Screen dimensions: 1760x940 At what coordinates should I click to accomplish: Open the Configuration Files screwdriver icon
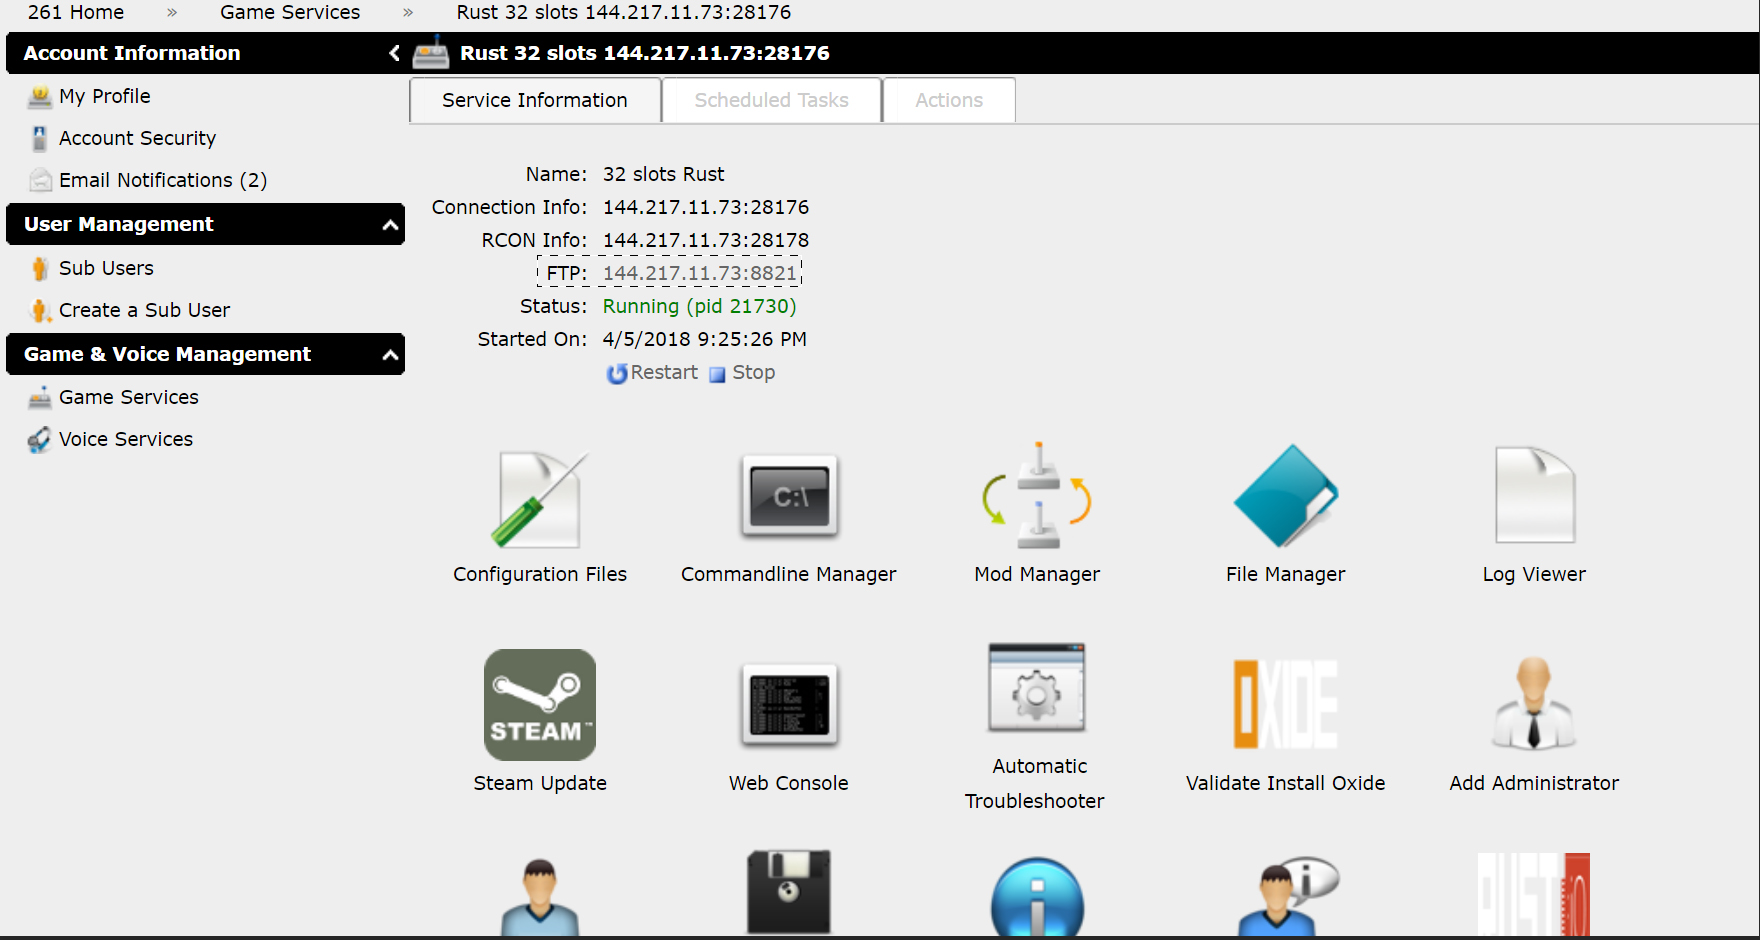(539, 499)
